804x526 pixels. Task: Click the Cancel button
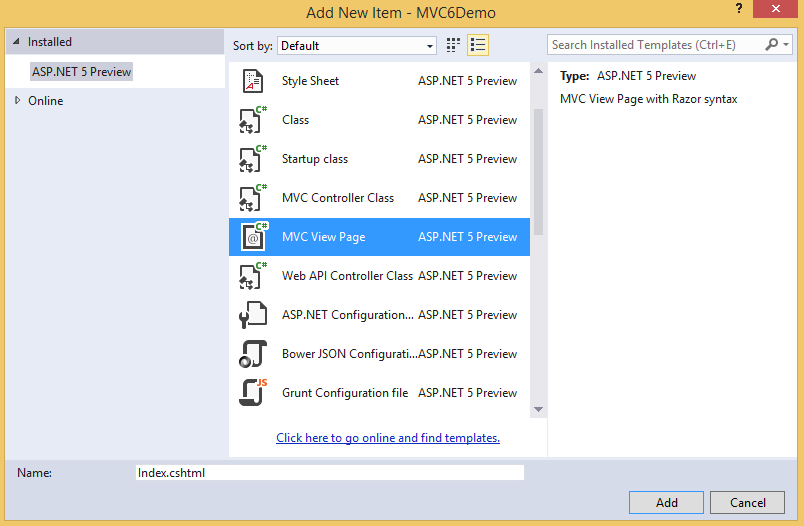[747, 502]
